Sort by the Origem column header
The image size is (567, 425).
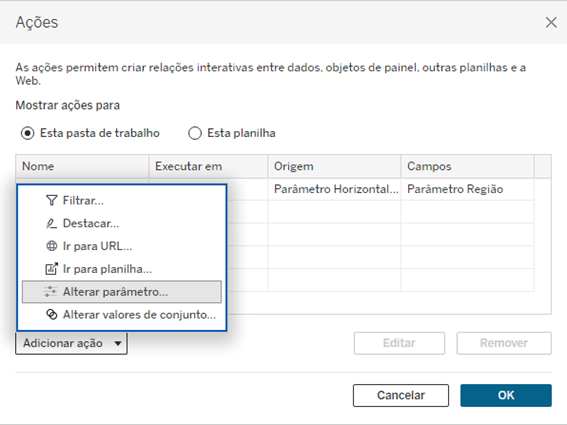(334, 166)
